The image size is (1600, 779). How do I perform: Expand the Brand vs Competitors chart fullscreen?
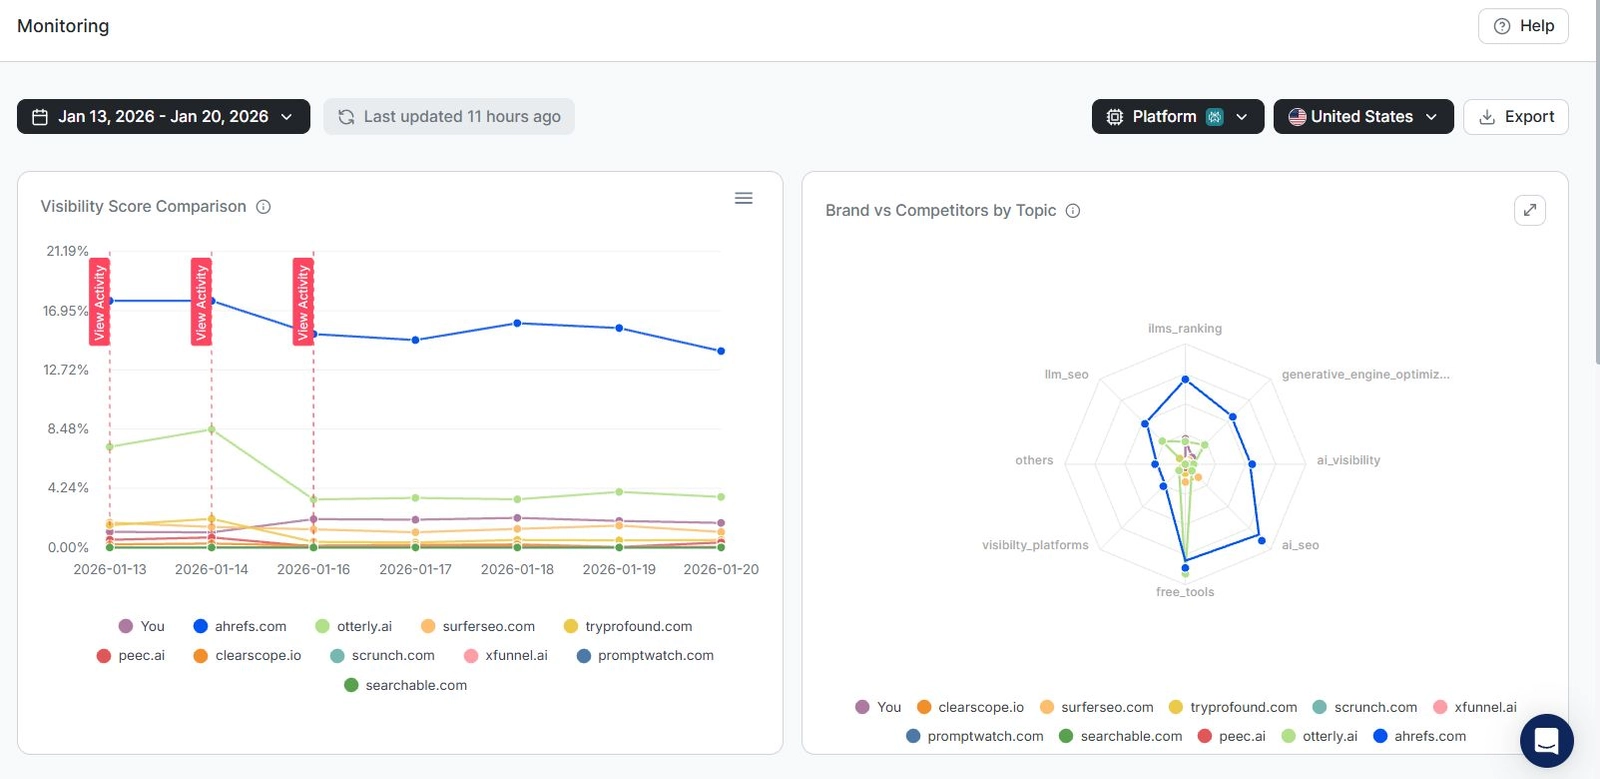(x=1529, y=210)
